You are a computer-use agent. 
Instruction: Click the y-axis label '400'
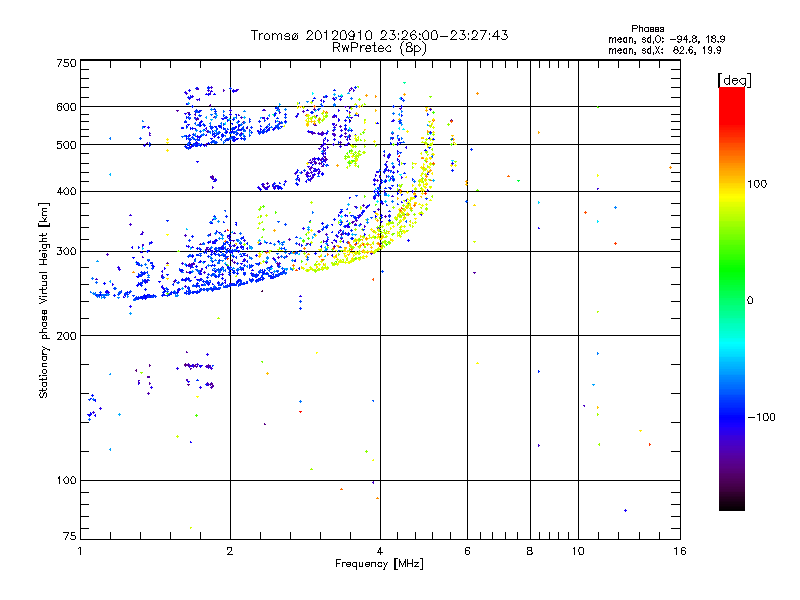point(66,191)
